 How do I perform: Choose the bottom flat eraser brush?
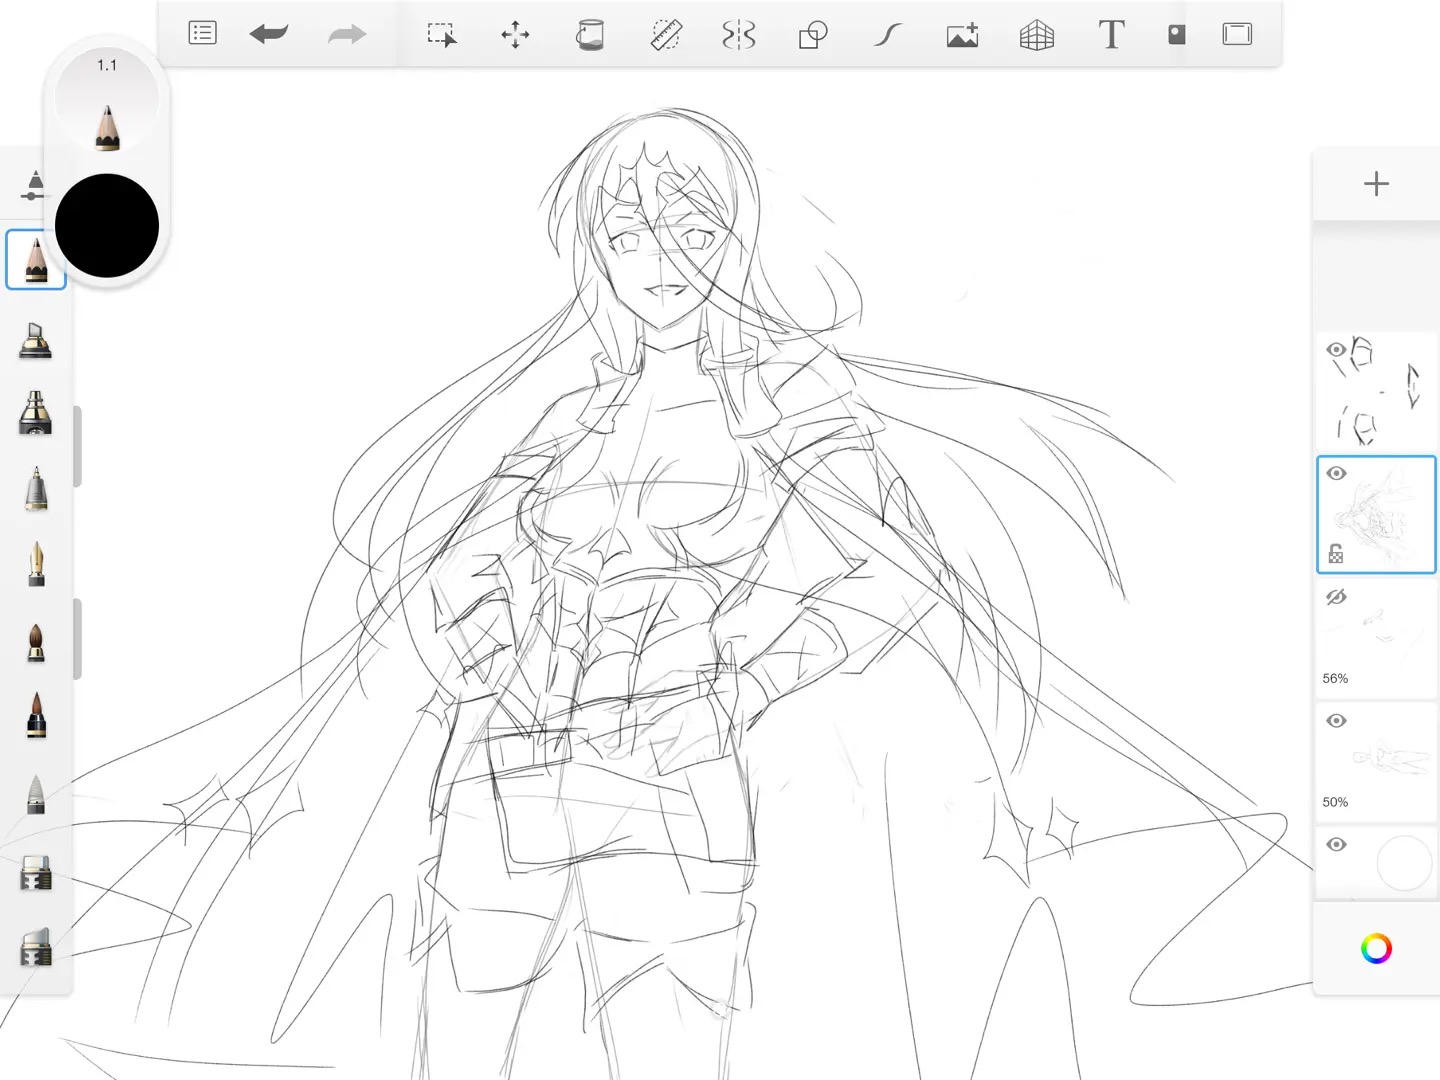tap(36, 947)
